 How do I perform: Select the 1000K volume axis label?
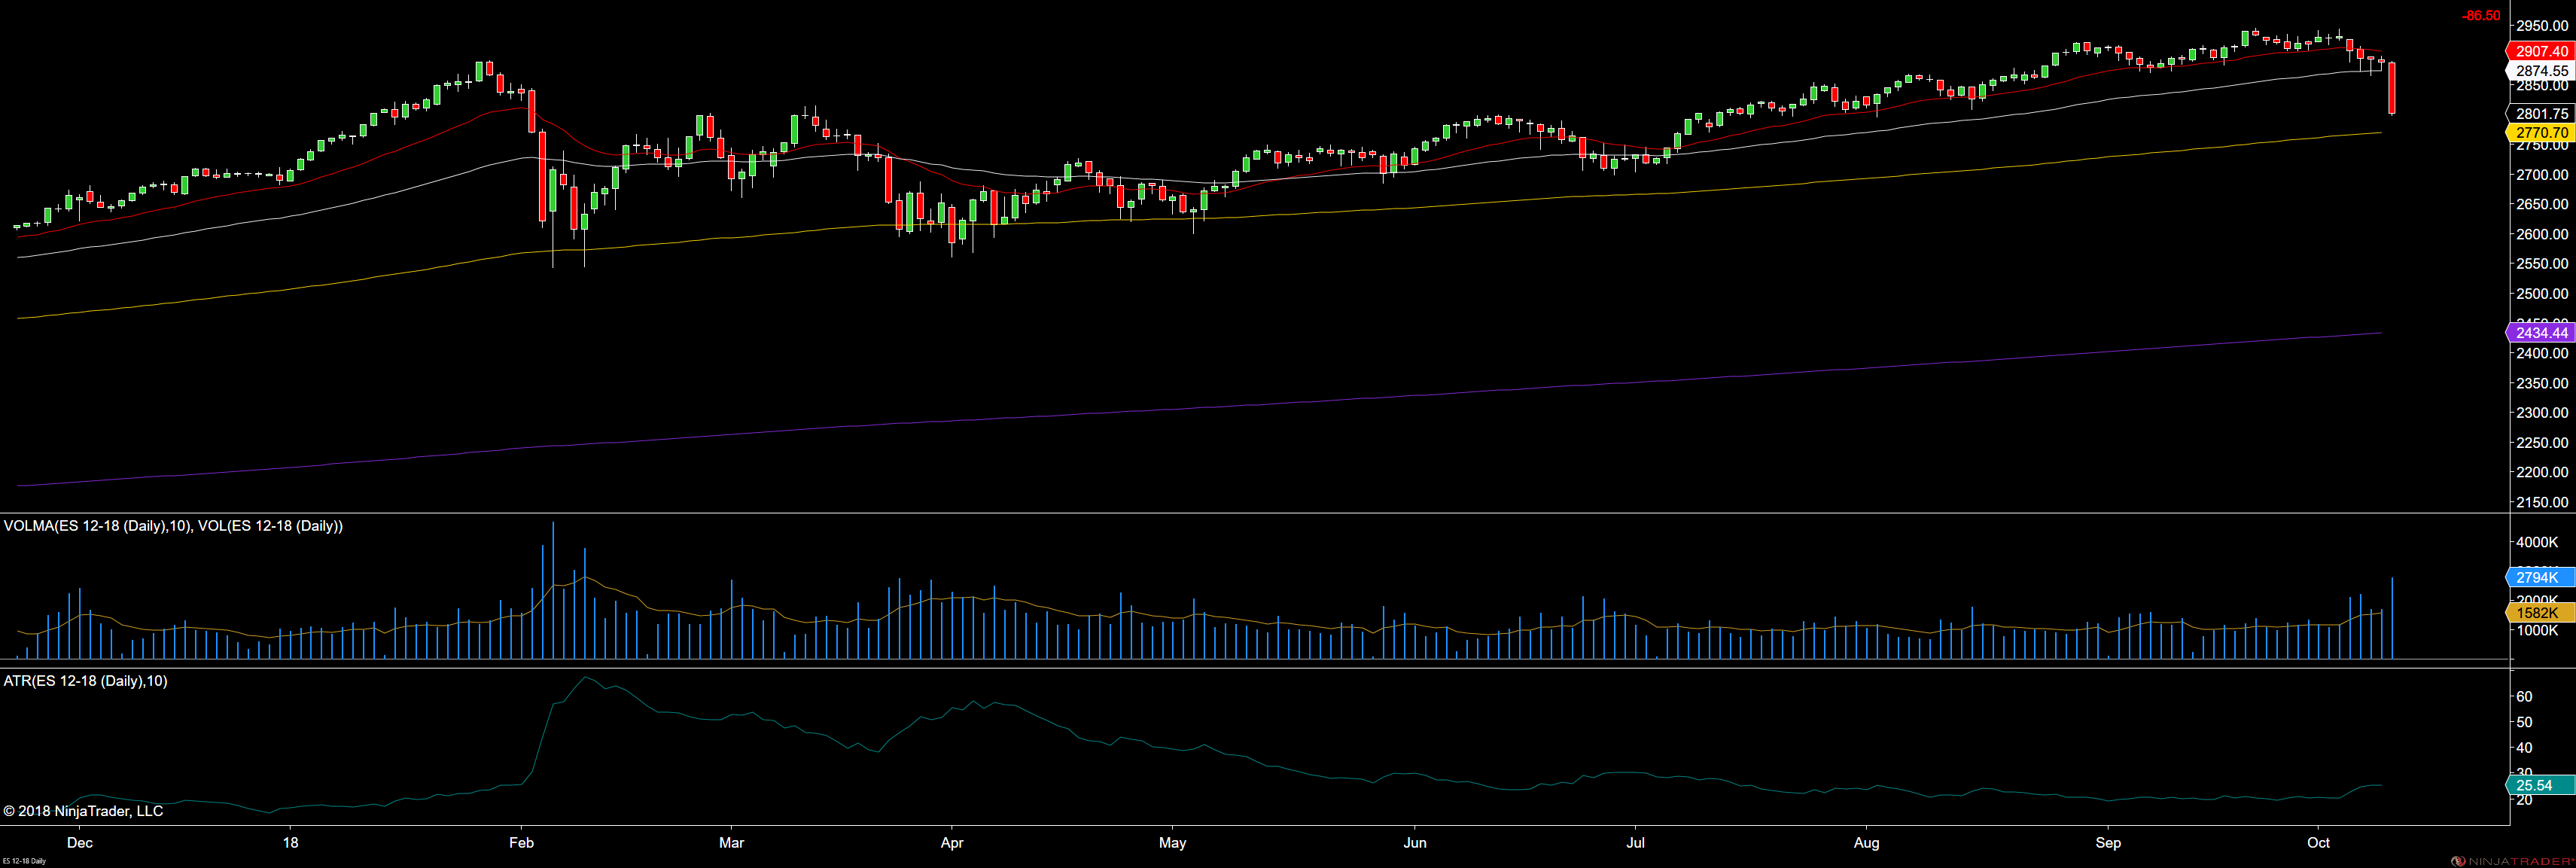pyautogui.click(x=2537, y=631)
